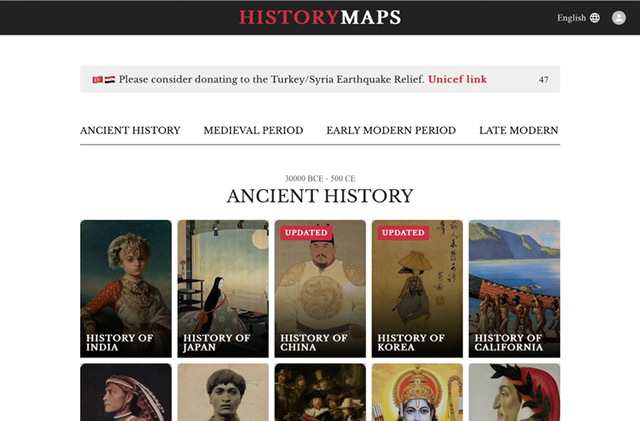Follow the Unicef link in the banner
This screenshot has width=640, height=421.
click(457, 79)
